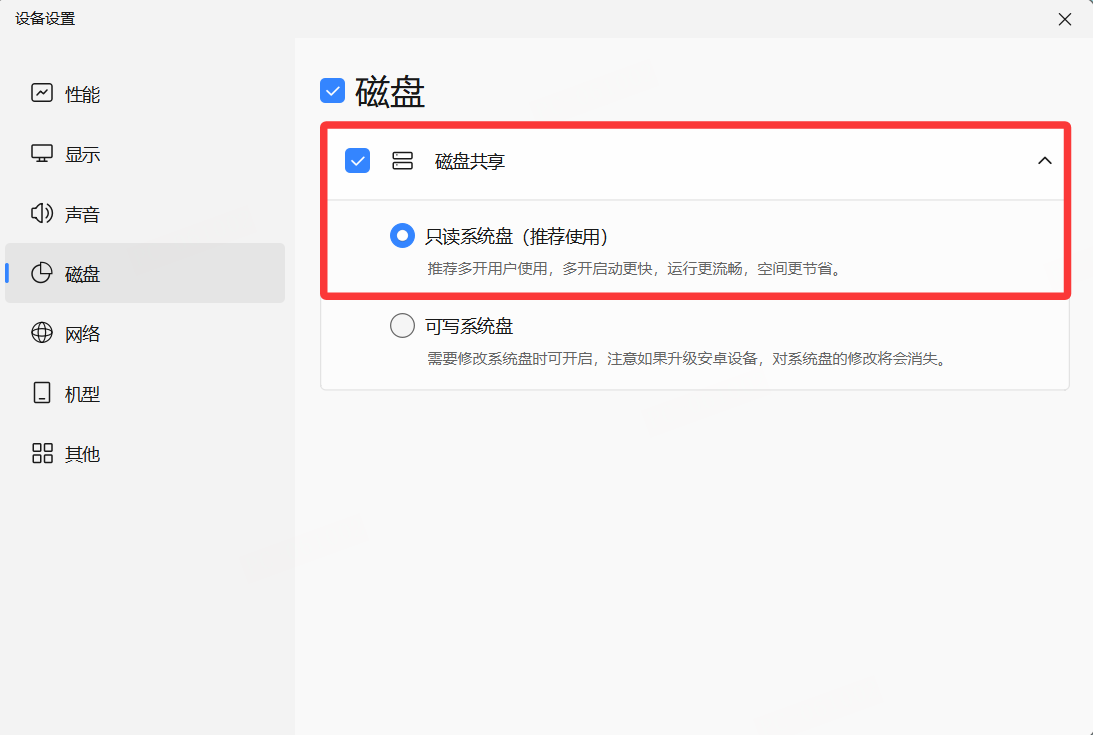Click the 性能 performance chart icon
The width and height of the screenshot is (1093, 735).
coord(42,94)
